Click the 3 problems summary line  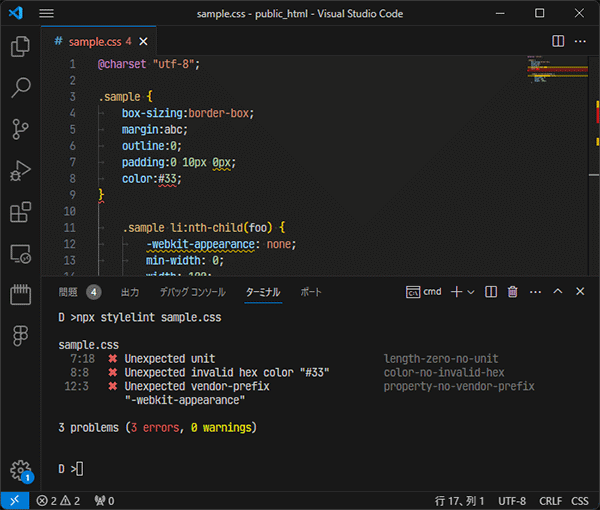click(157, 427)
